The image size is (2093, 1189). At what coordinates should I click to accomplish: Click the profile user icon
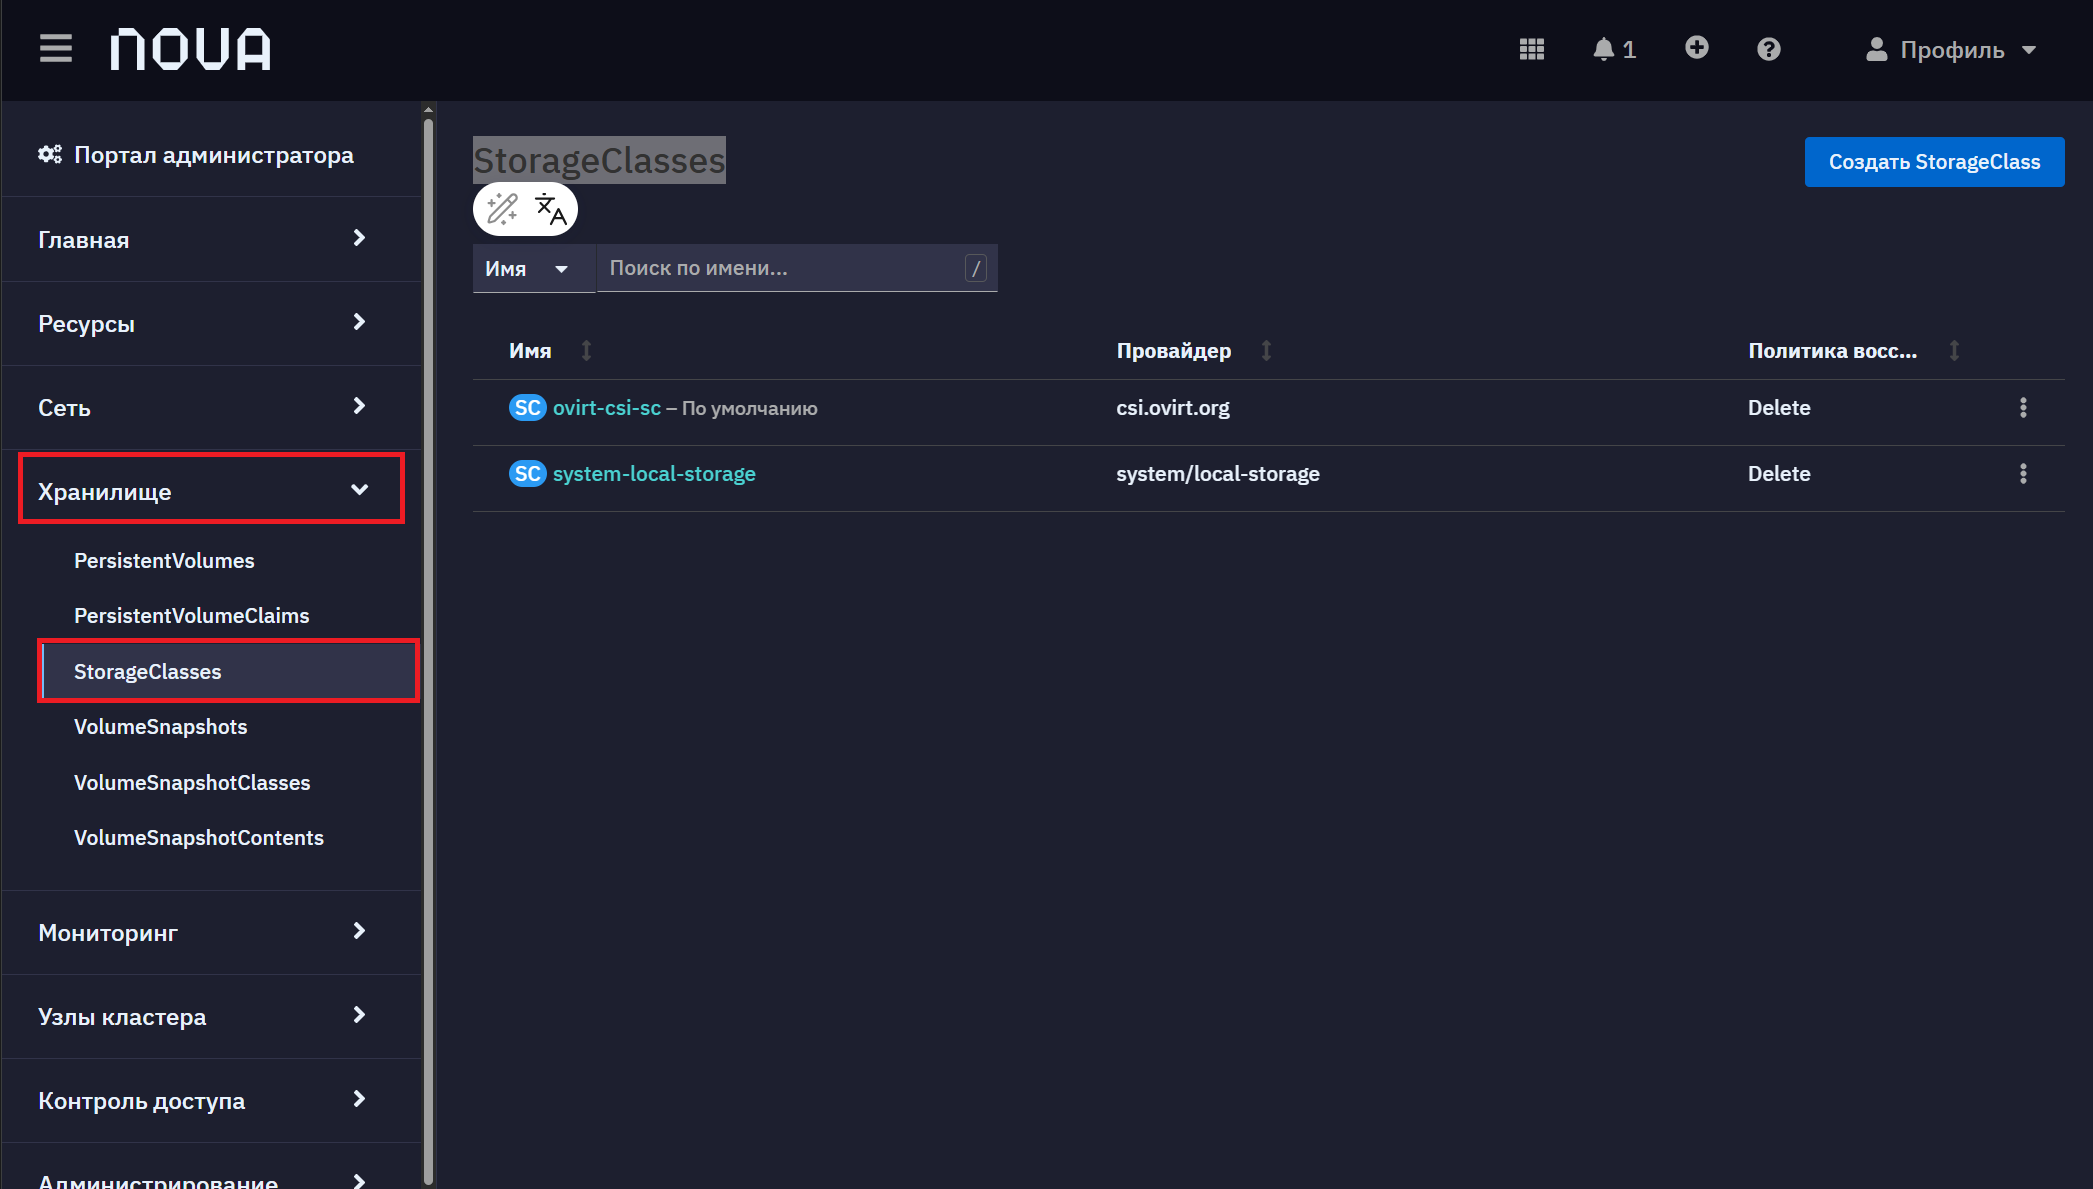coord(1876,49)
